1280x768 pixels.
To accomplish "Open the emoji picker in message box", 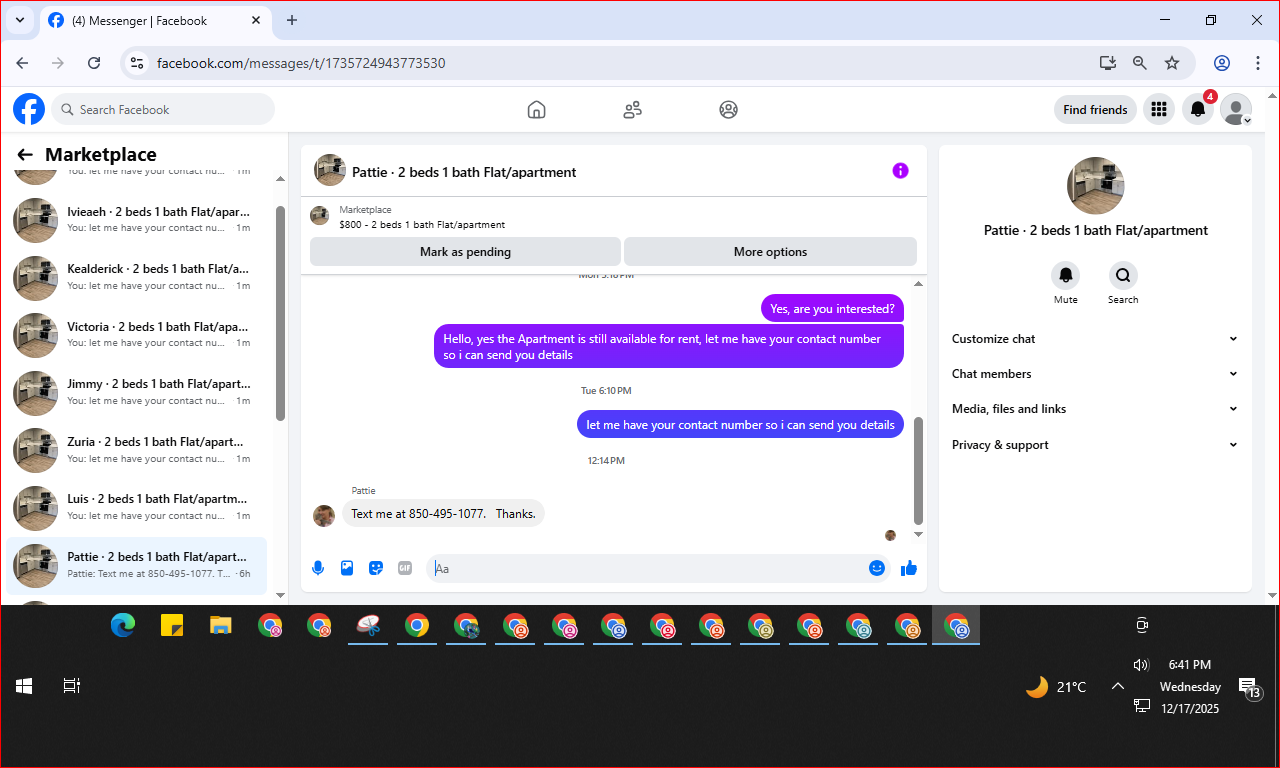I will tap(877, 568).
